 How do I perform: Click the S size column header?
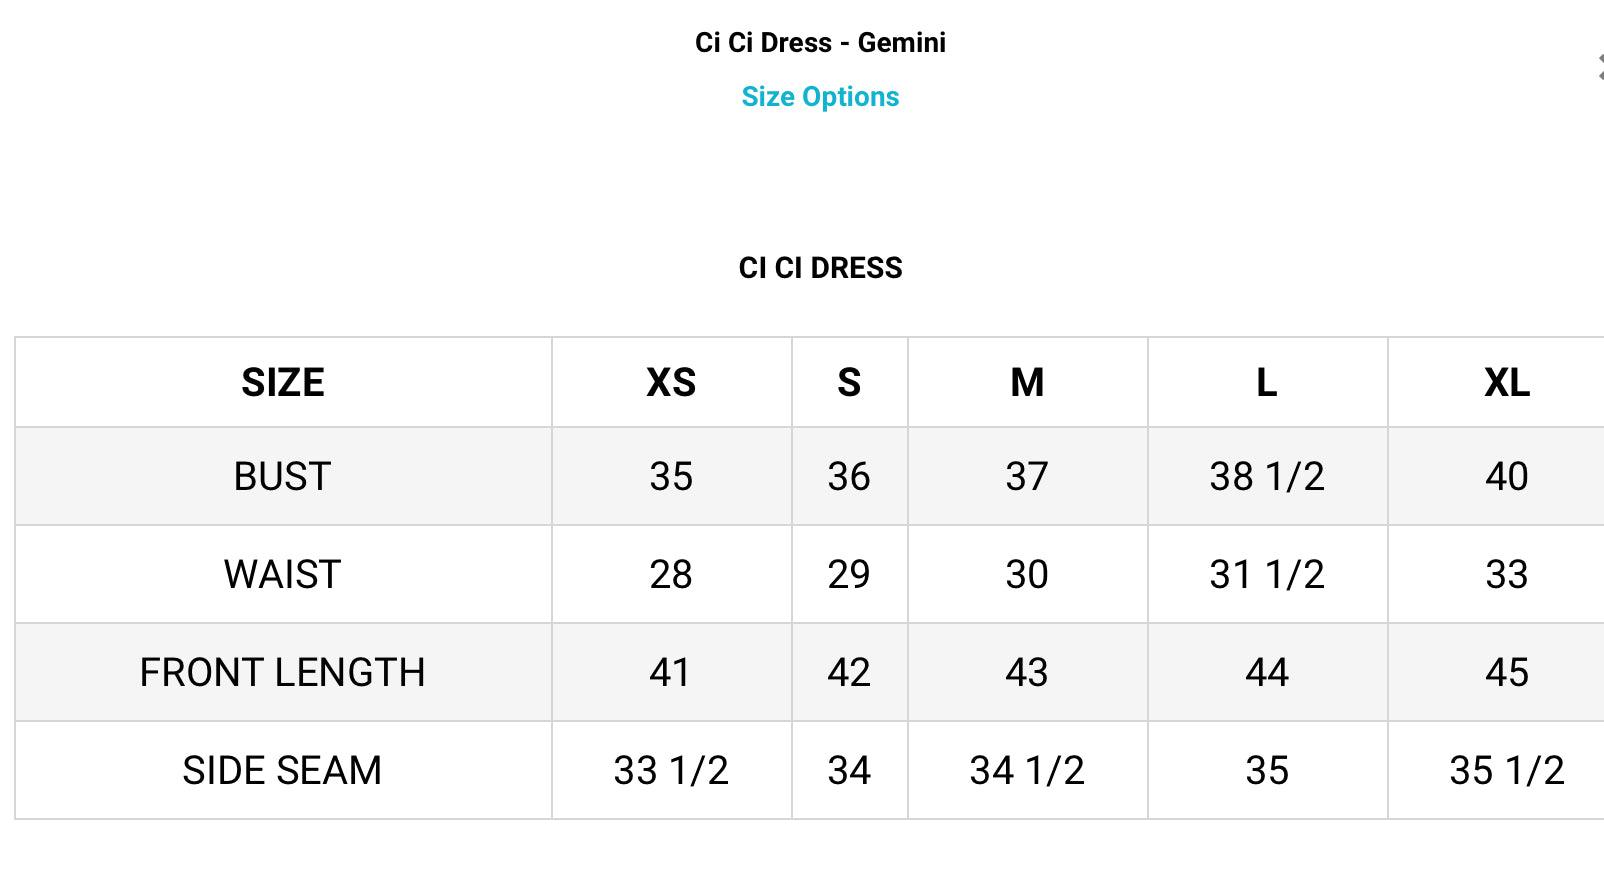[x=849, y=383]
